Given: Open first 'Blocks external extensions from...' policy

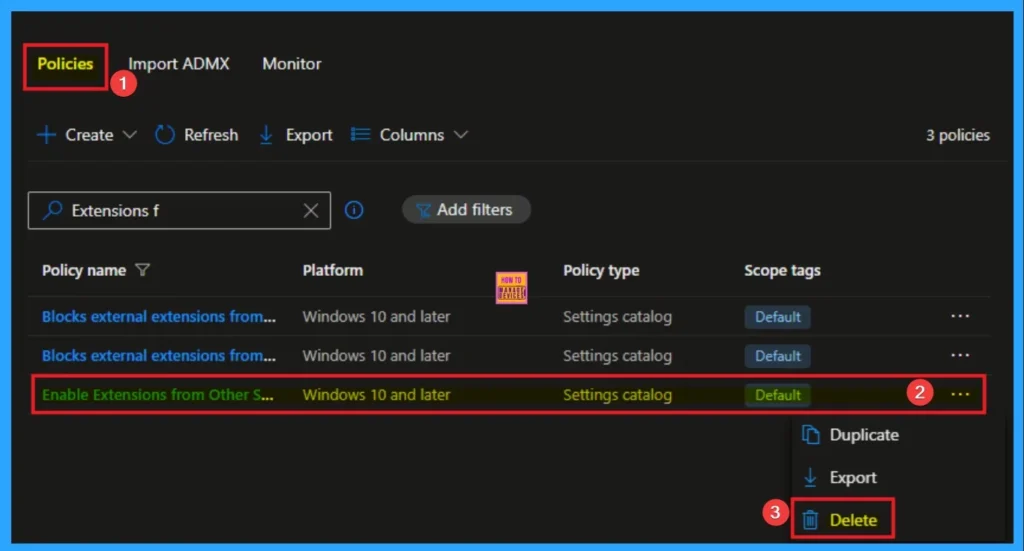Looking at the screenshot, I should pyautogui.click(x=159, y=317).
